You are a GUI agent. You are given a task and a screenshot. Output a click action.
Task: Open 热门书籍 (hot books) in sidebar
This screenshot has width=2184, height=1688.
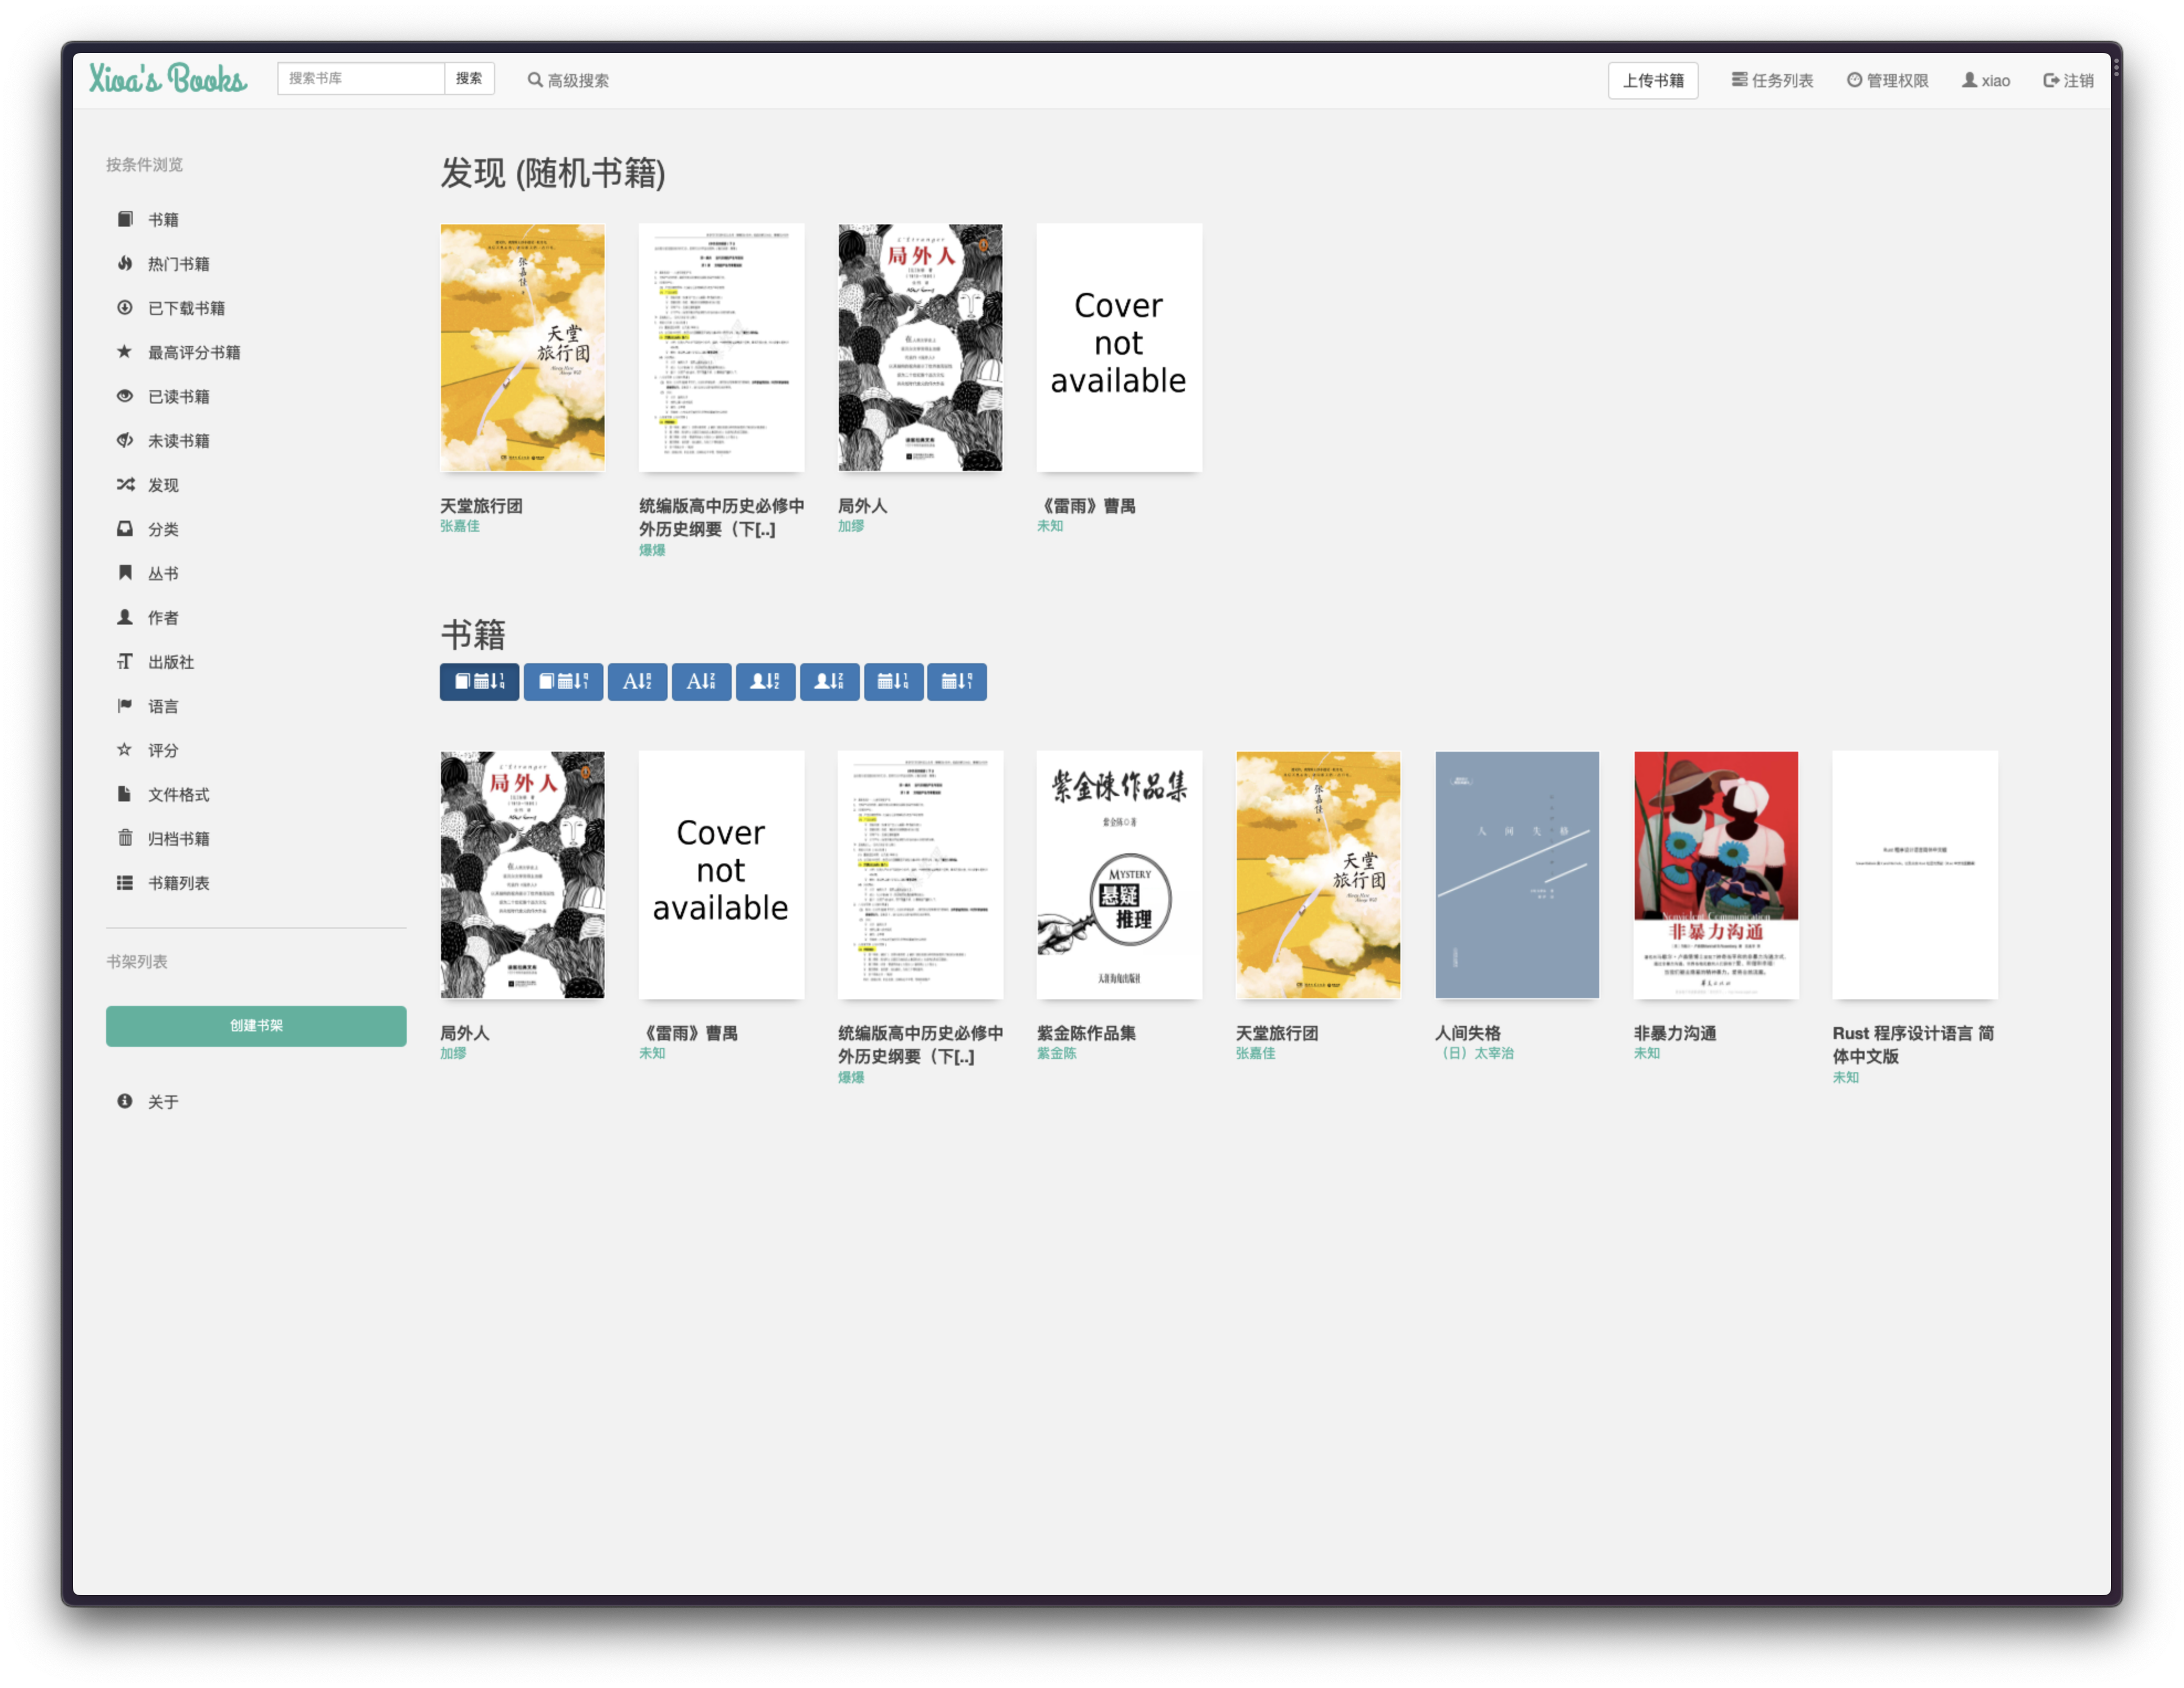pyautogui.click(x=178, y=264)
